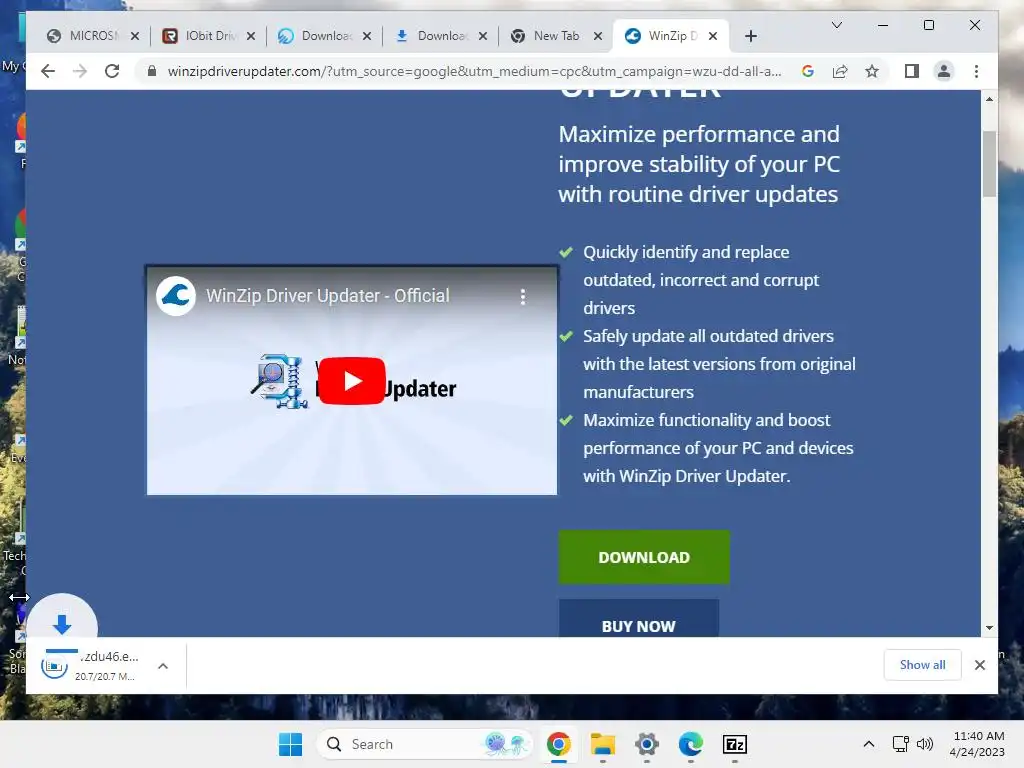1024x768 pixels.
Task: Click the address bar URL
Action: click(x=475, y=71)
